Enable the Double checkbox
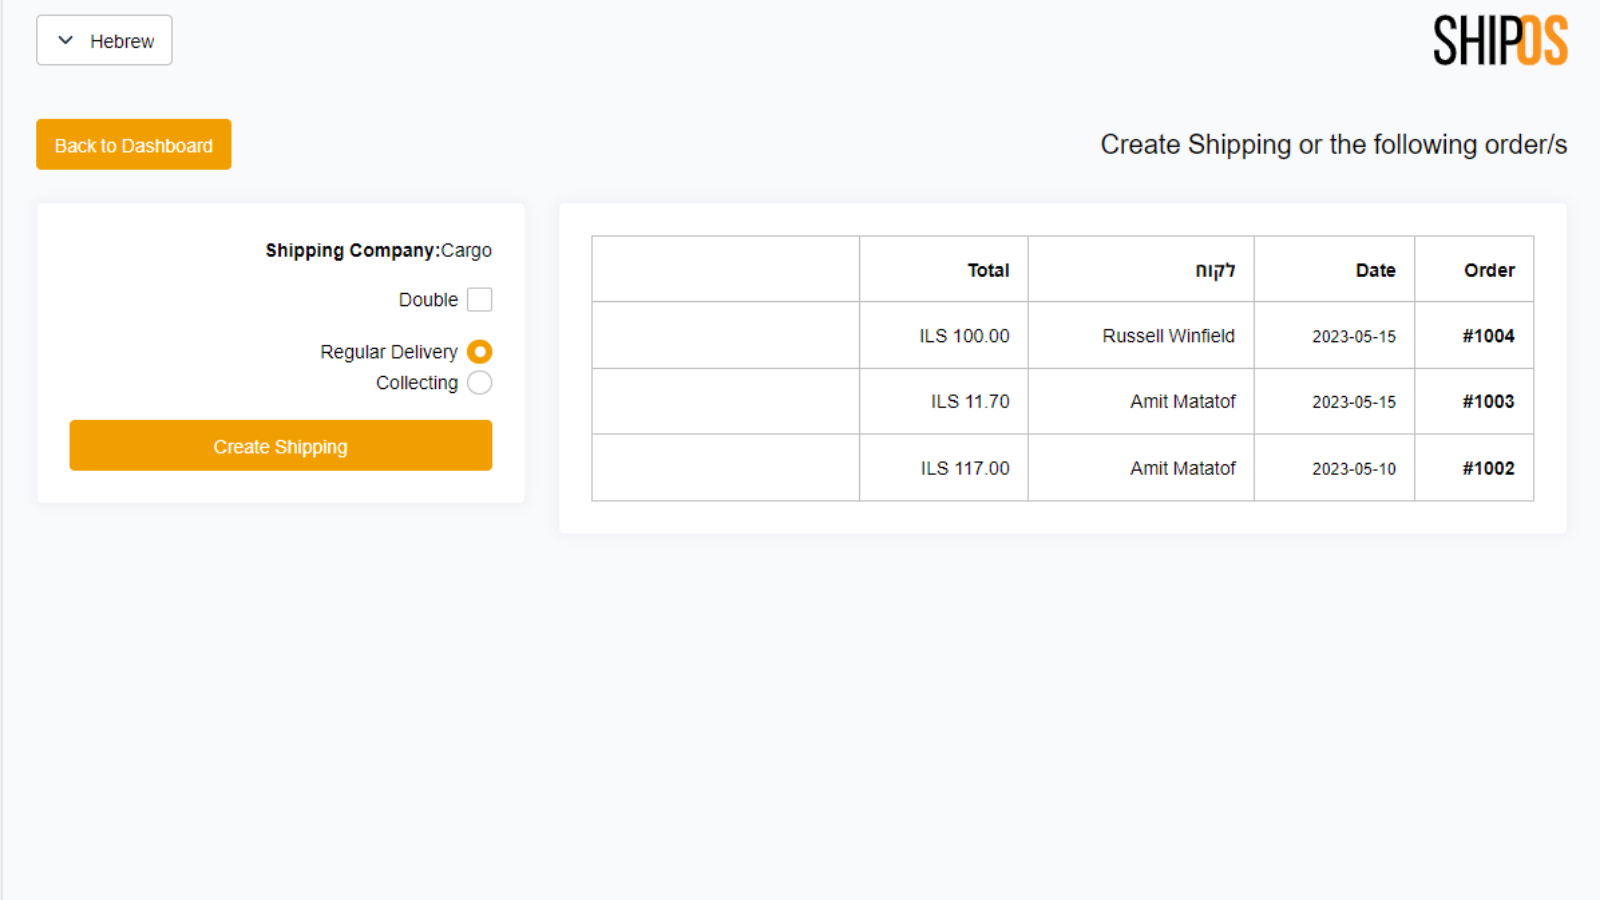1600x900 pixels. [x=480, y=300]
